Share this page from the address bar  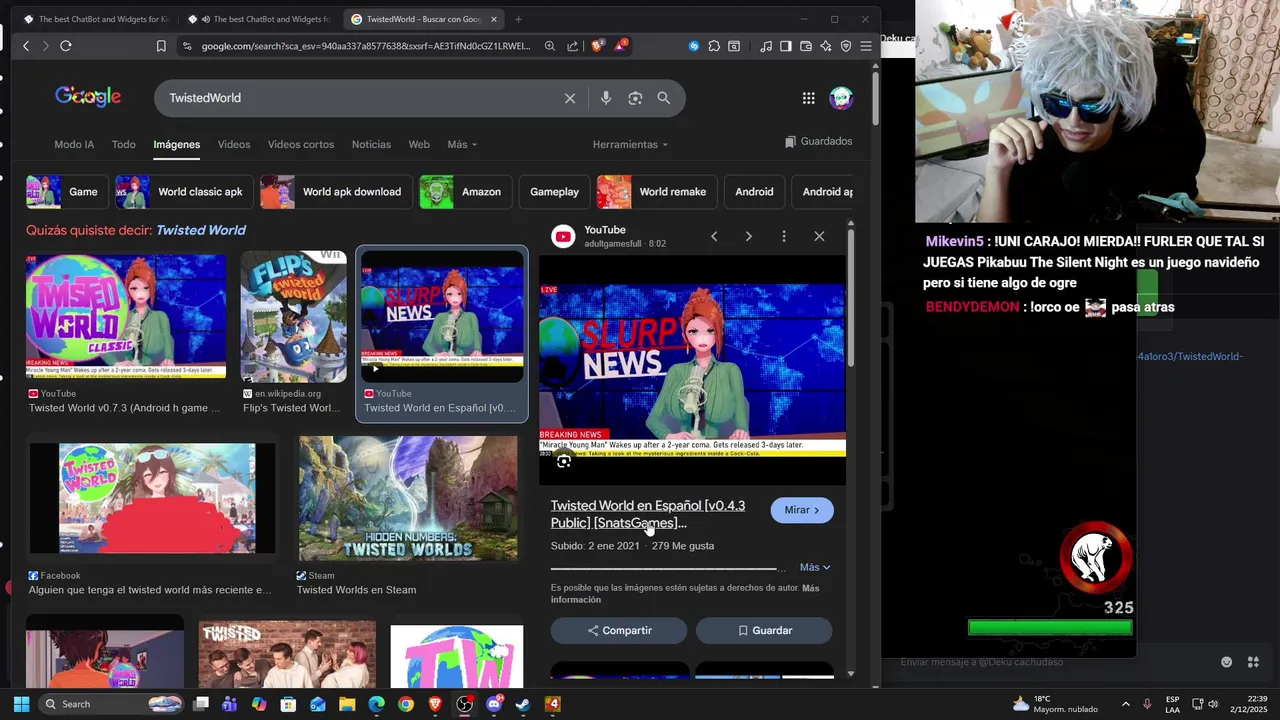pyautogui.click(x=572, y=46)
